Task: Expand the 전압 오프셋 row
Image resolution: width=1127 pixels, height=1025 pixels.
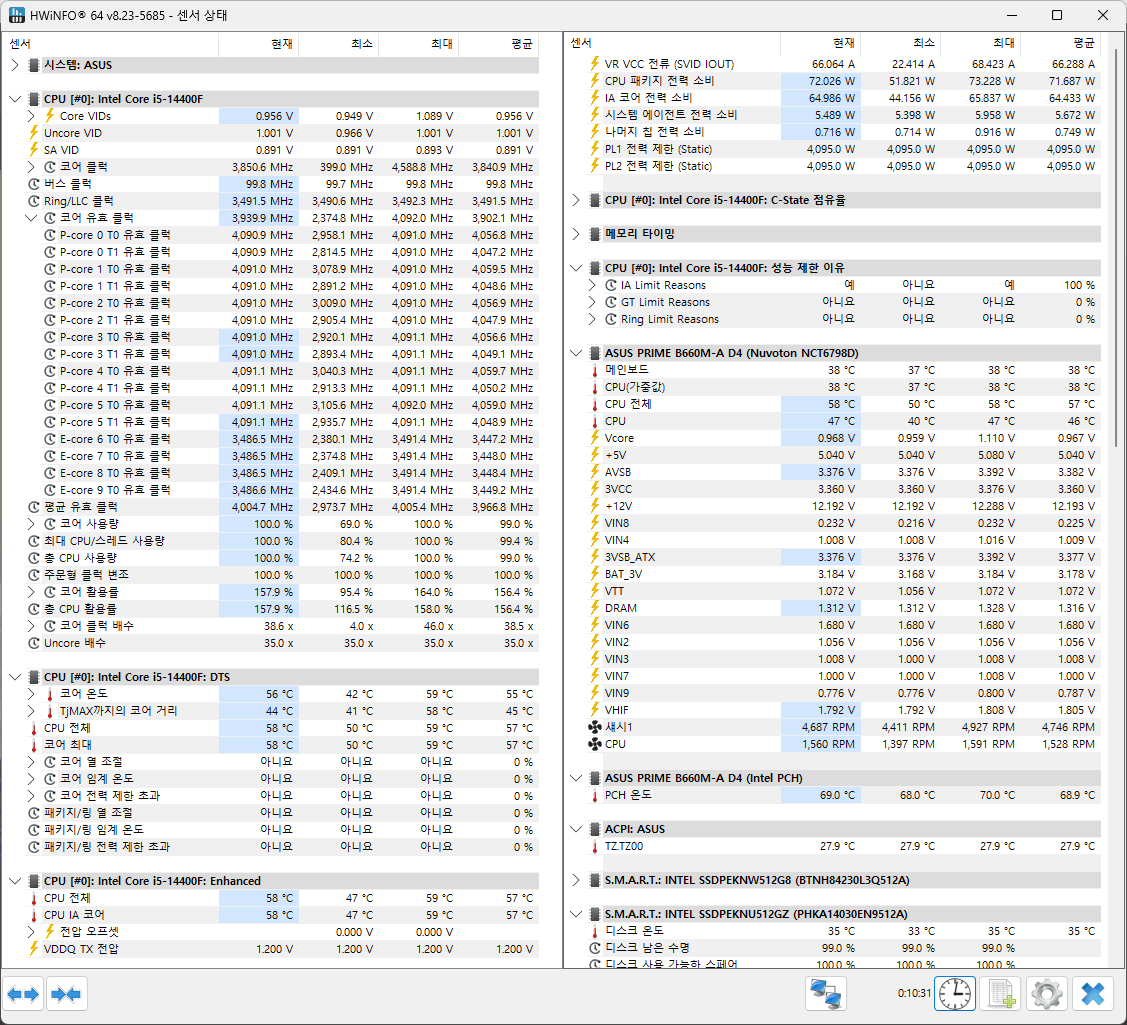Action: click(31, 932)
